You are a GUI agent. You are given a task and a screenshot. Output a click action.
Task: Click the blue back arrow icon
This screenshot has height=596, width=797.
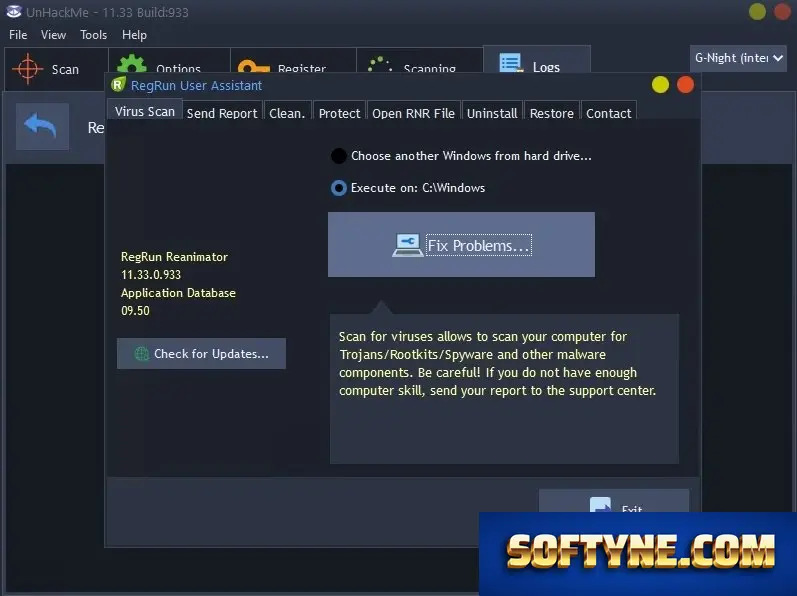point(40,125)
